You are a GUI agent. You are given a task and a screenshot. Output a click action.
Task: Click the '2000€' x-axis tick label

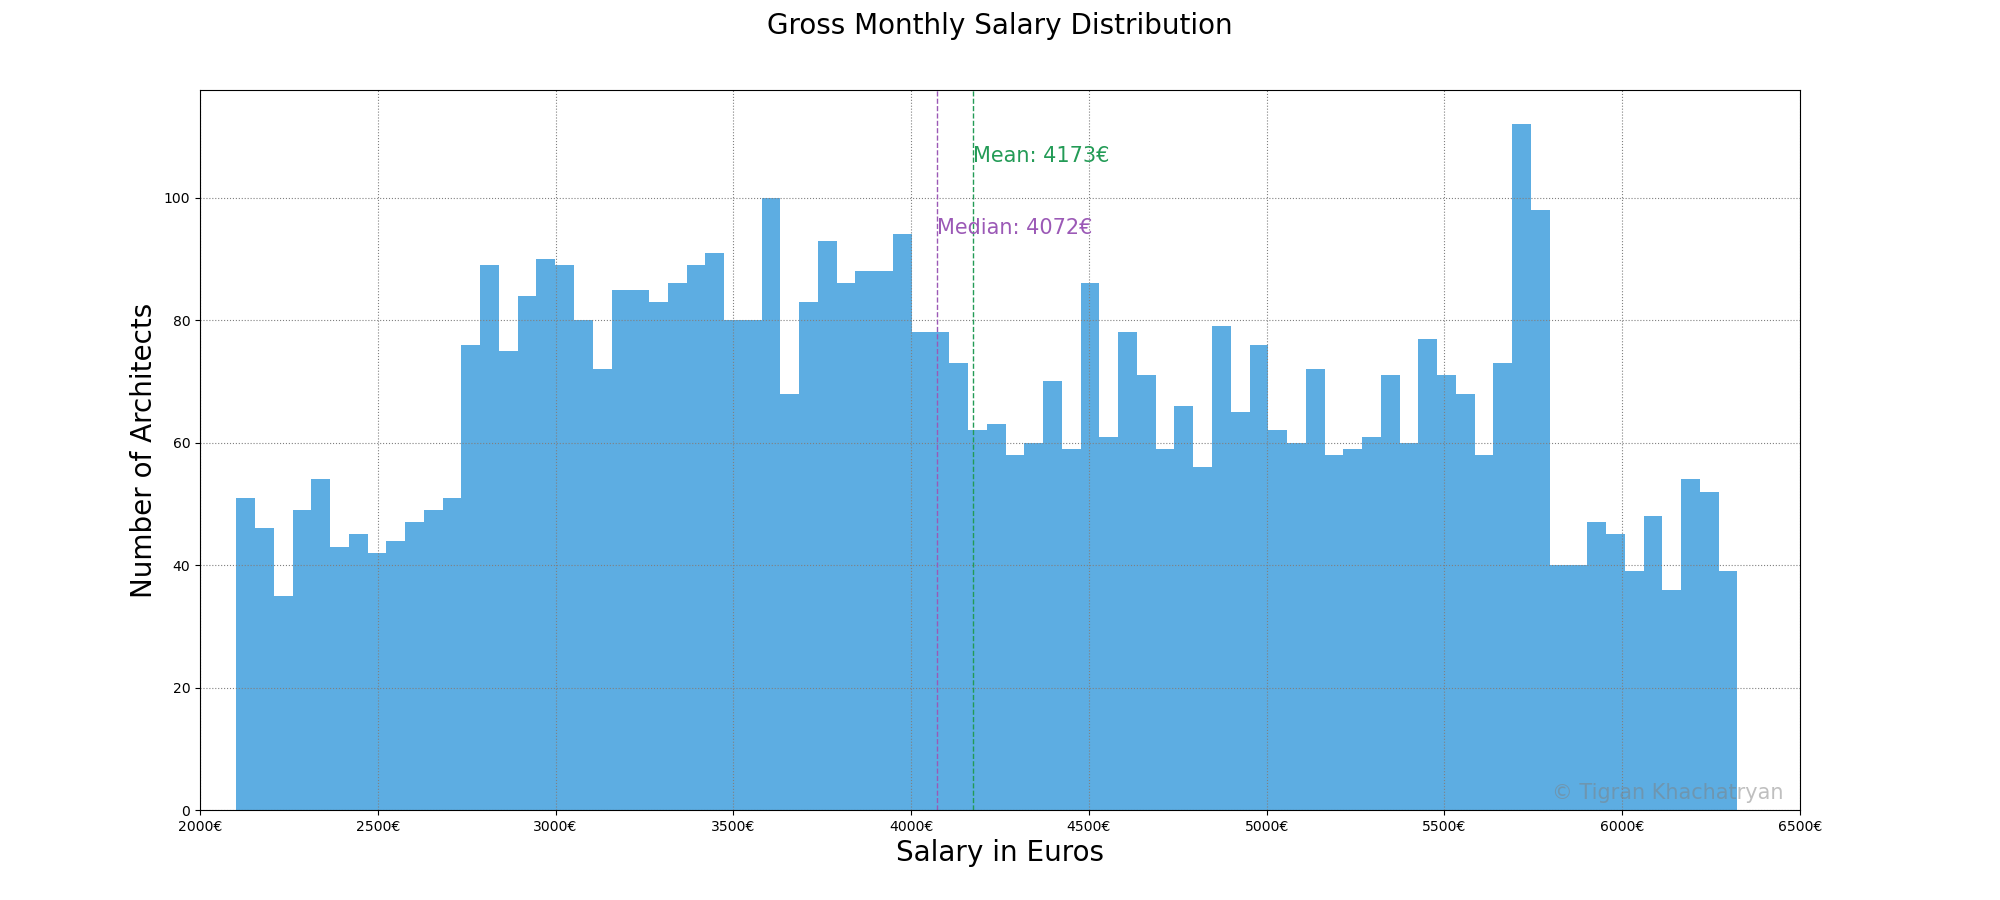point(200,827)
